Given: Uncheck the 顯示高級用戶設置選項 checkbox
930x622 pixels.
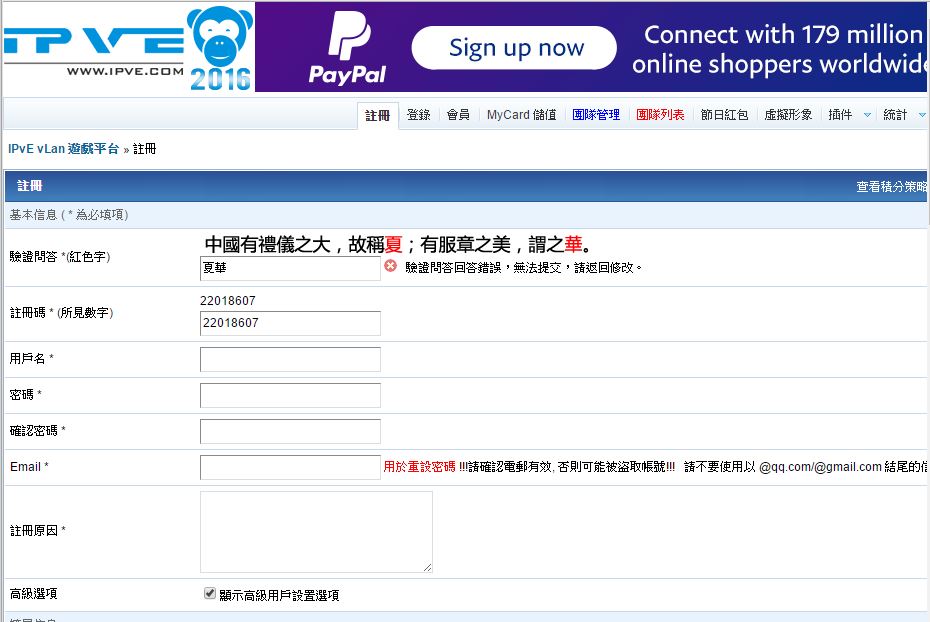Looking at the screenshot, I should click(209, 593).
